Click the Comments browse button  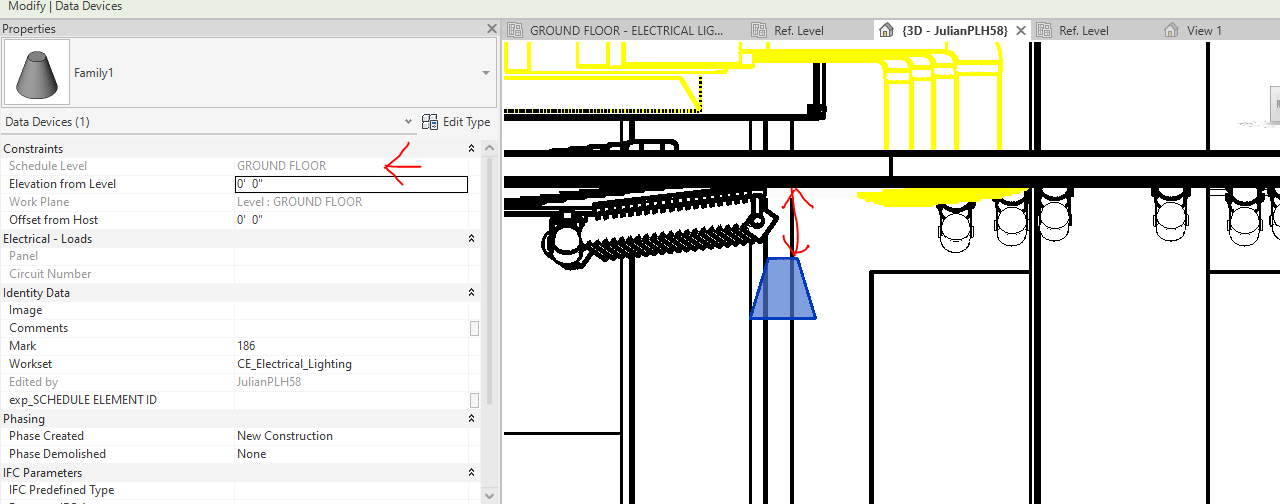coord(474,328)
